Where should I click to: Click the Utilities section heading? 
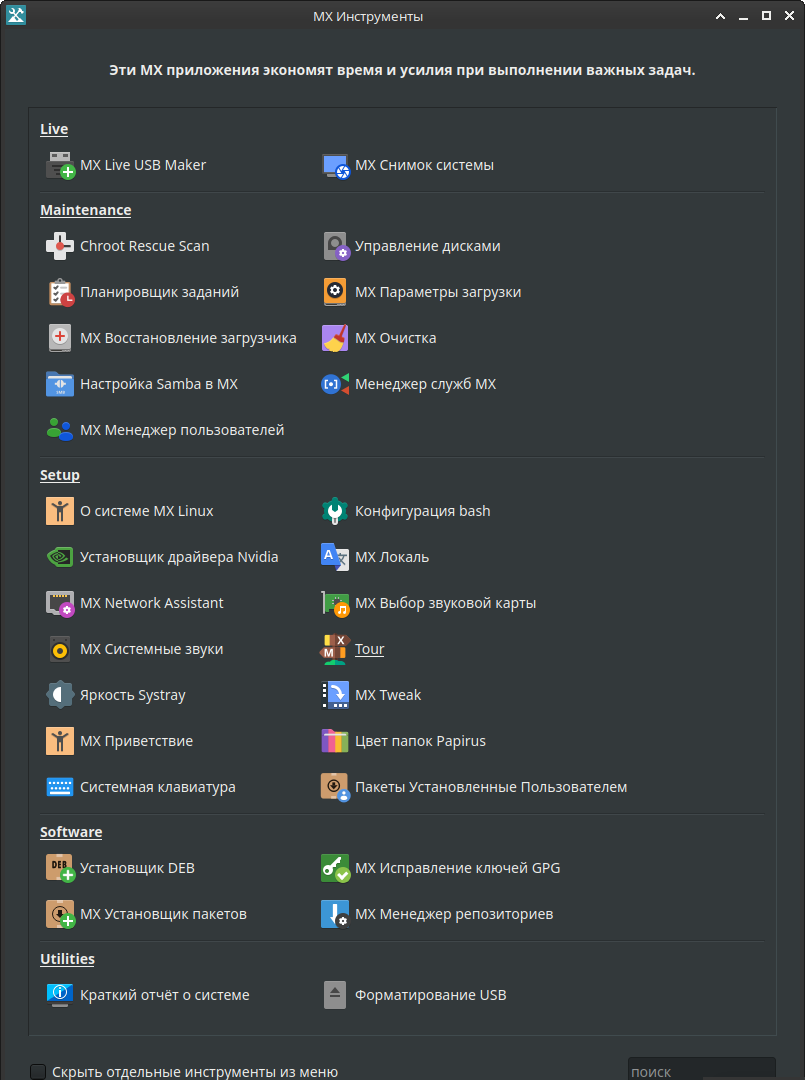67,959
